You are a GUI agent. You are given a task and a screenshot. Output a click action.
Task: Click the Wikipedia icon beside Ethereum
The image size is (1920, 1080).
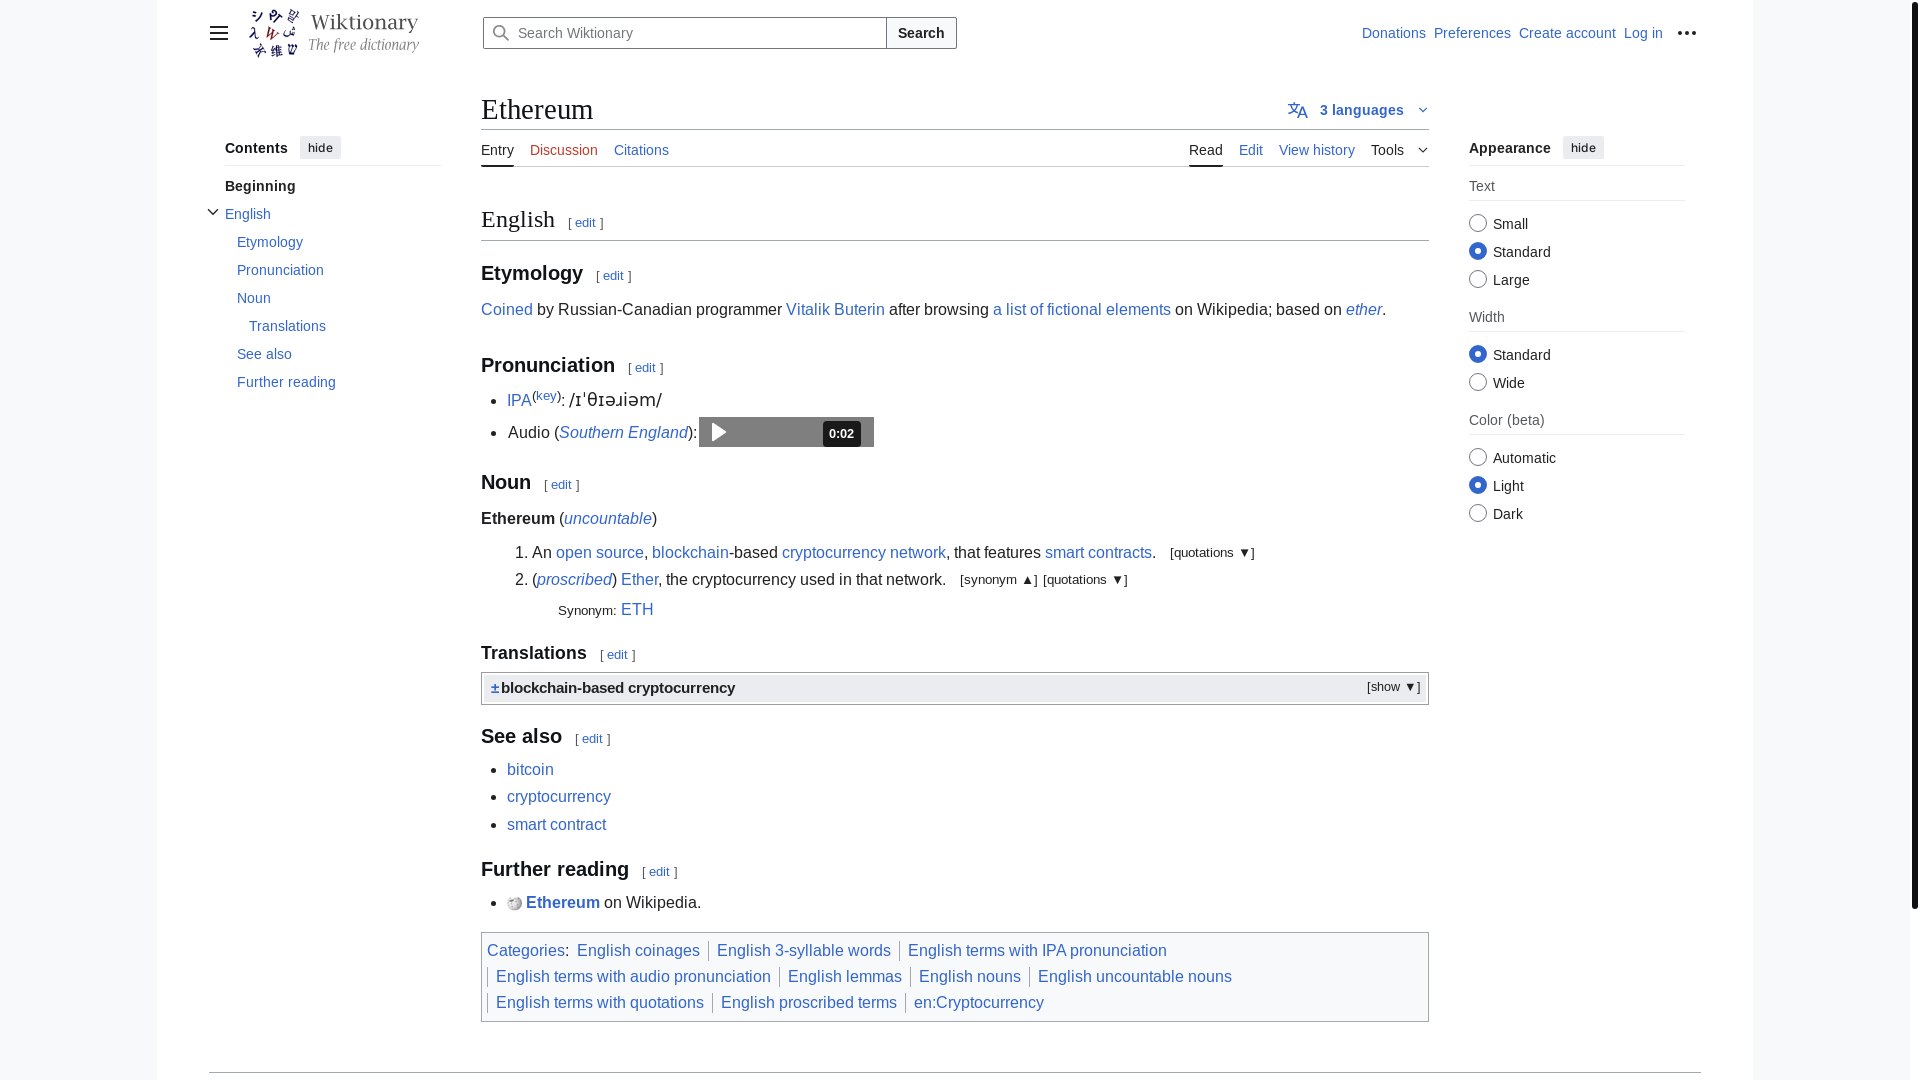tap(514, 903)
